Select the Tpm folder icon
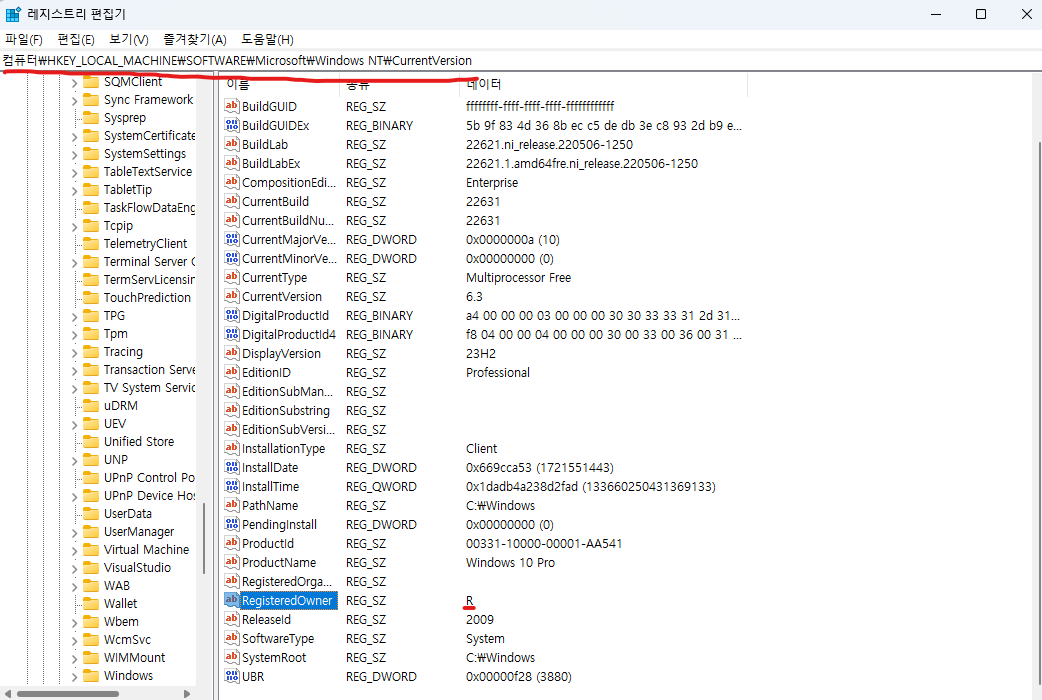The width and height of the screenshot is (1042, 700). click(91, 334)
